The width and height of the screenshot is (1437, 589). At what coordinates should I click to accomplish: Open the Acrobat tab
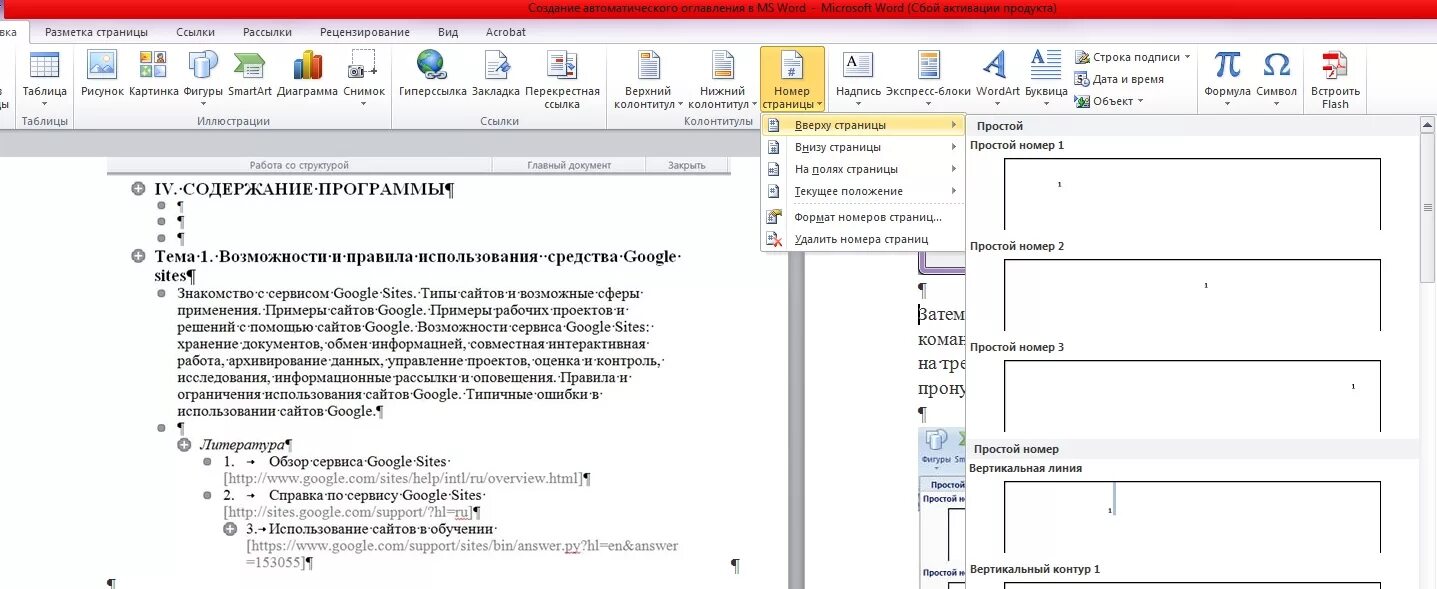(x=505, y=32)
